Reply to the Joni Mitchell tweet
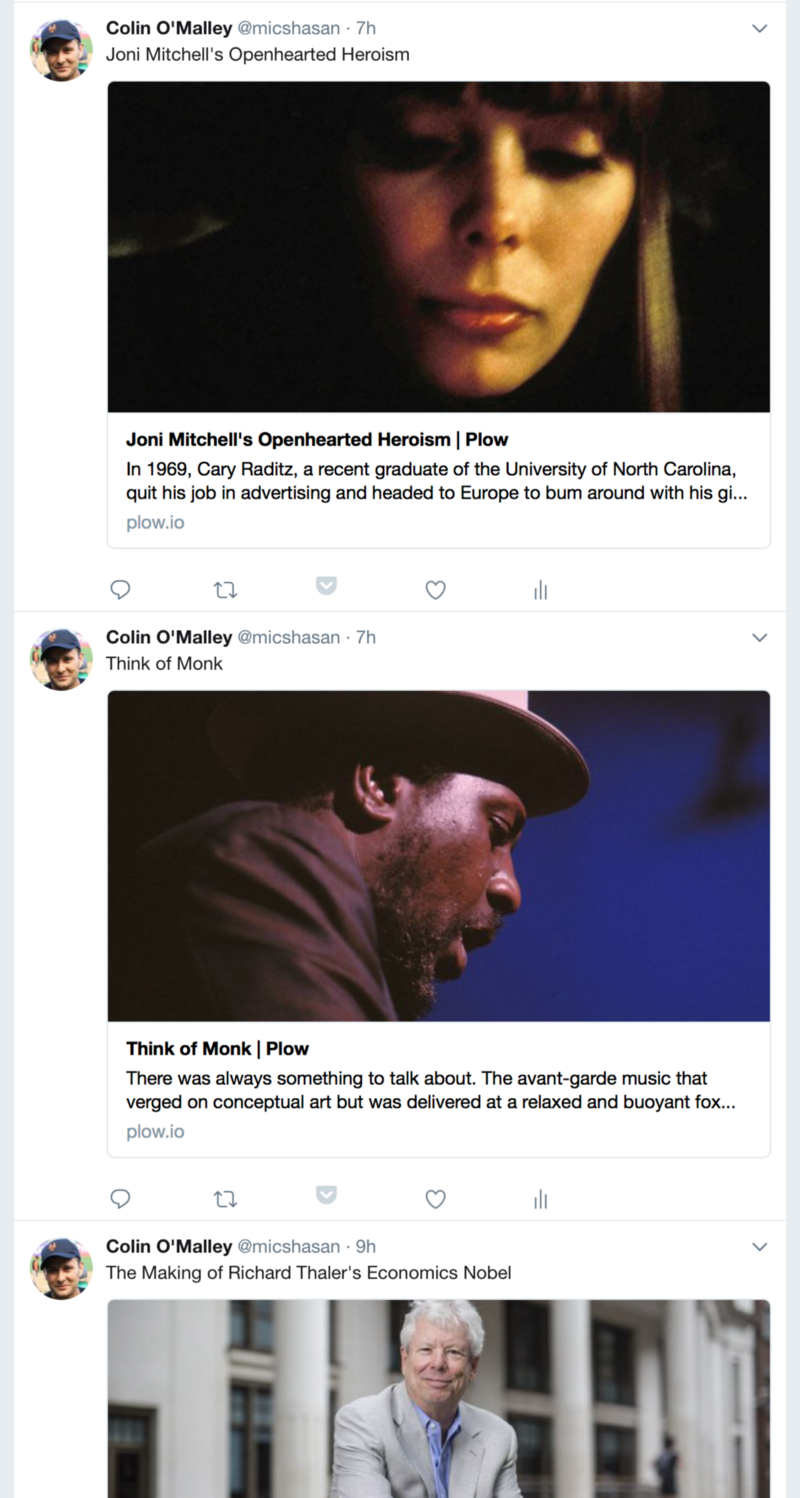800x1498 pixels. pos(120,590)
